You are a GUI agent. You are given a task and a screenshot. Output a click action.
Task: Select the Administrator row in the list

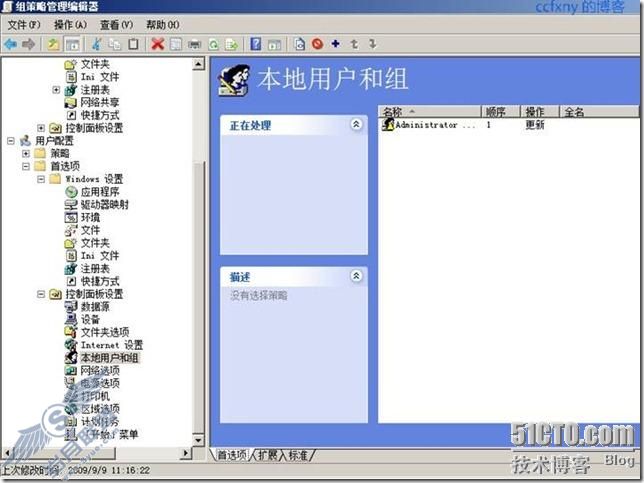(509, 124)
